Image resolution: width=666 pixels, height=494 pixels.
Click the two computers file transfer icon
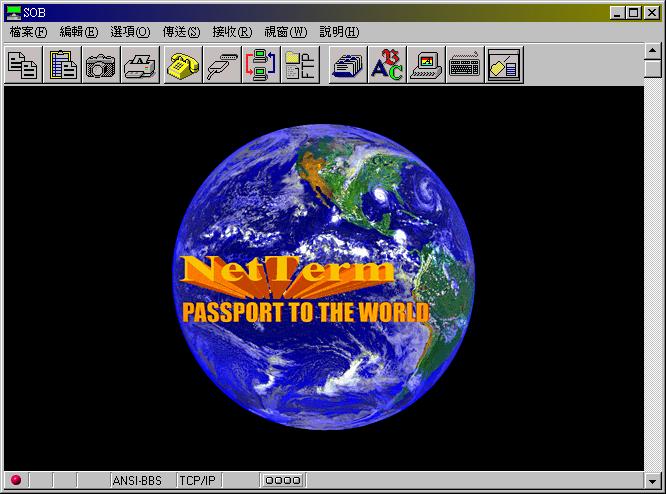tap(261, 65)
